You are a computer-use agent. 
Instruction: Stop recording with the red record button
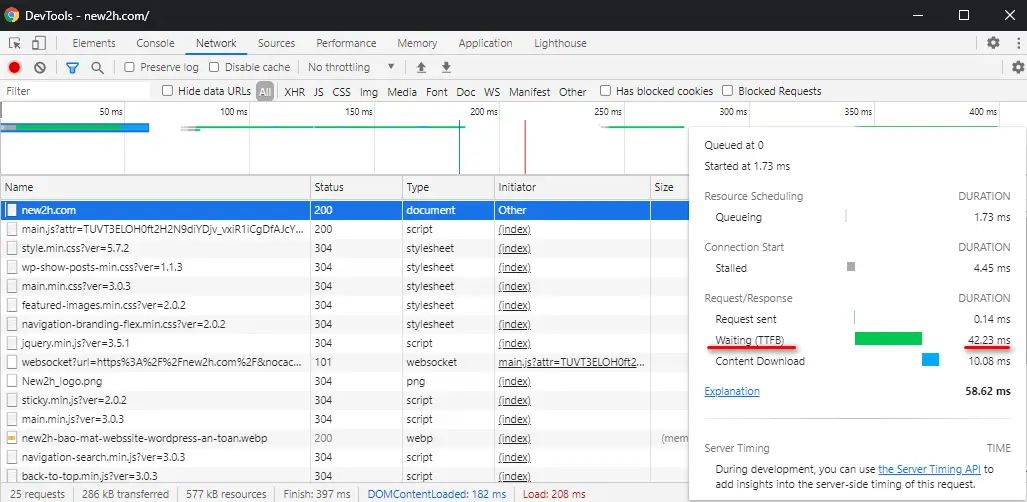[x=14, y=68]
